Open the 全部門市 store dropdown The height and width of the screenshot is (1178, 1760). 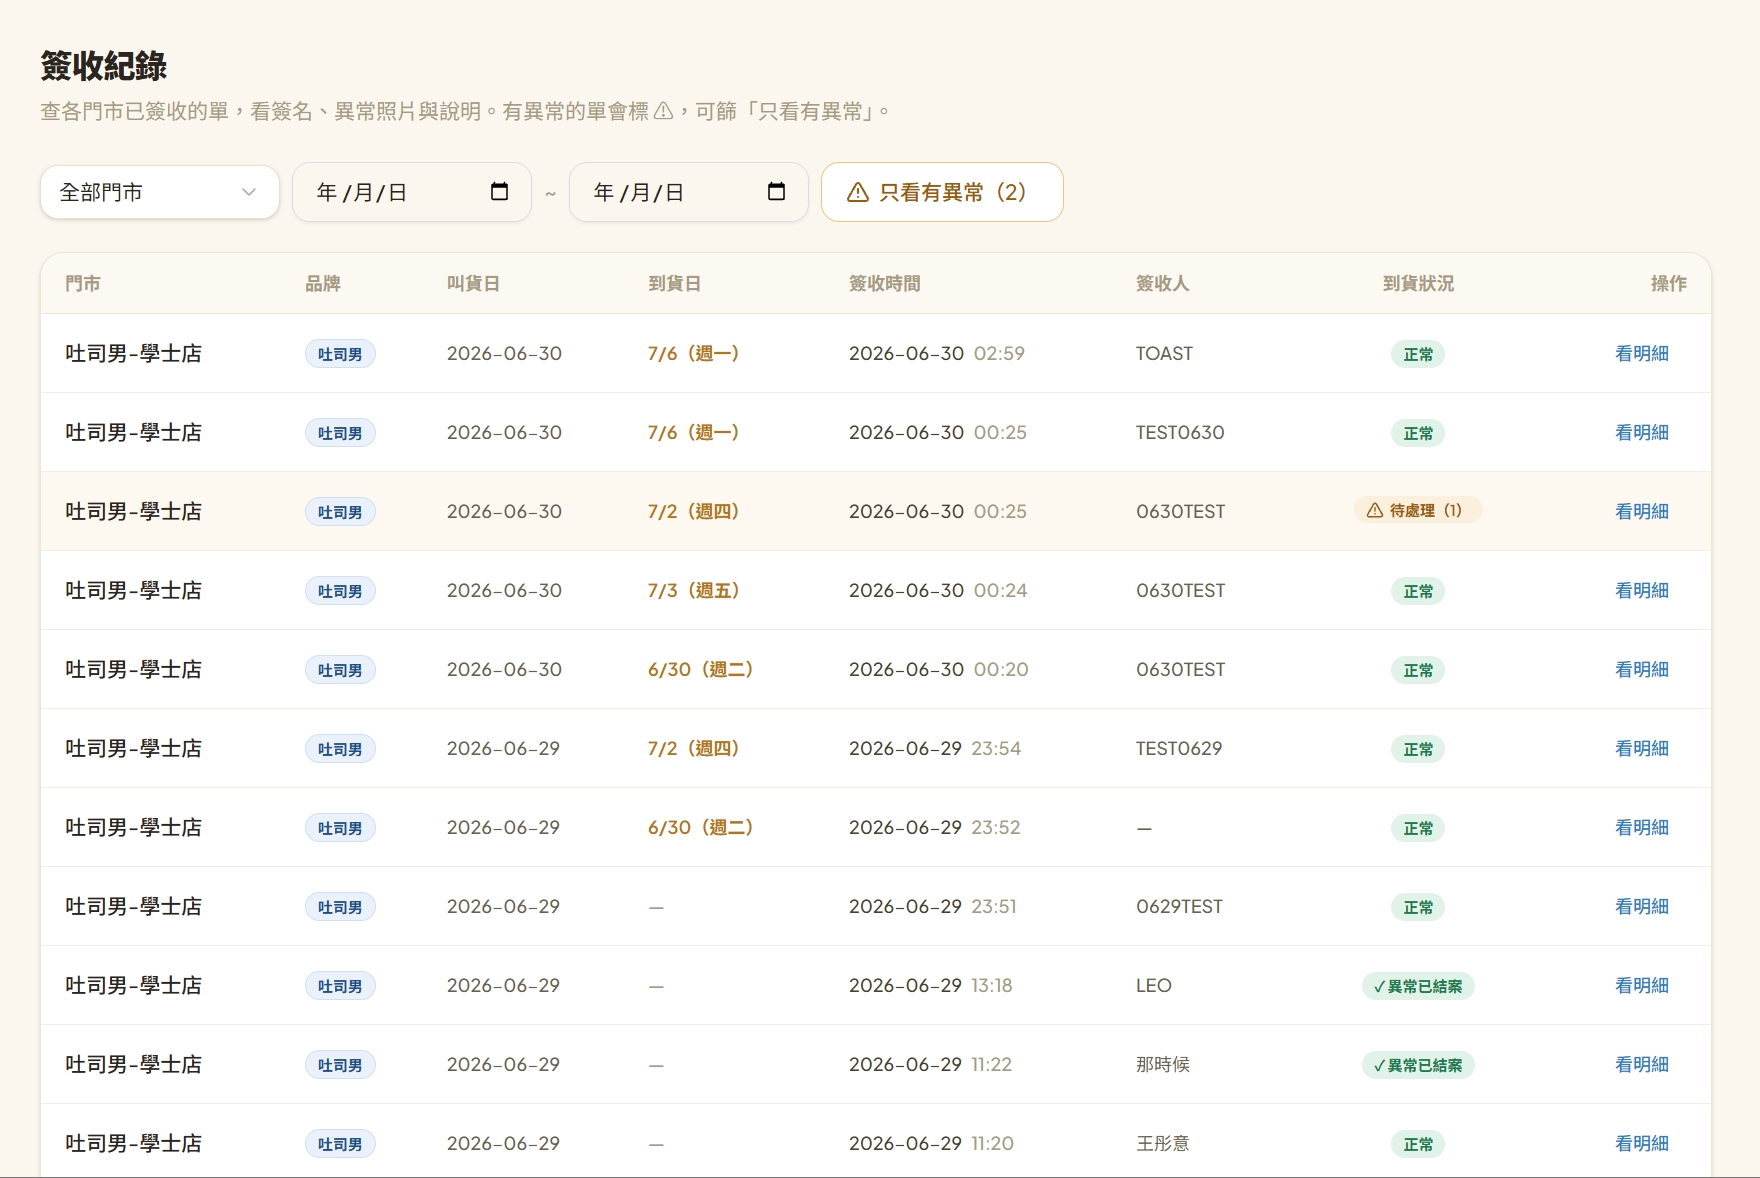click(x=160, y=192)
